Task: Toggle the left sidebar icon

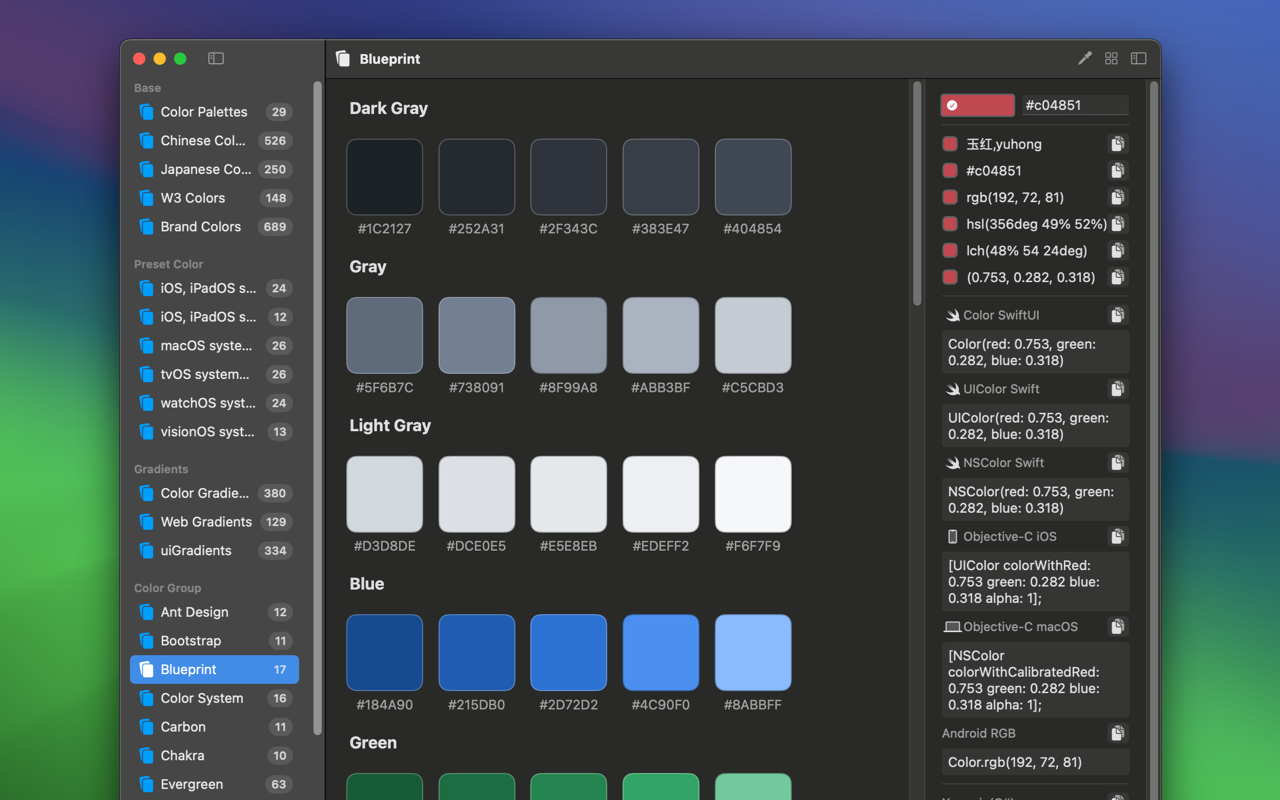Action: click(216, 59)
